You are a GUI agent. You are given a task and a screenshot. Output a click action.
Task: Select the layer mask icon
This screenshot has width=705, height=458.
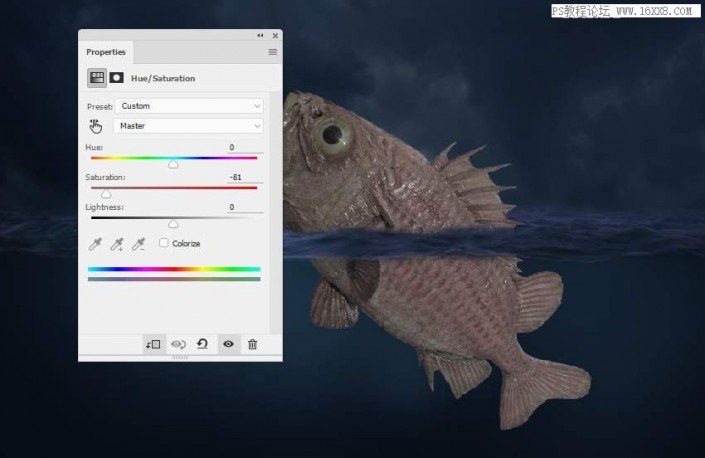click(x=116, y=78)
